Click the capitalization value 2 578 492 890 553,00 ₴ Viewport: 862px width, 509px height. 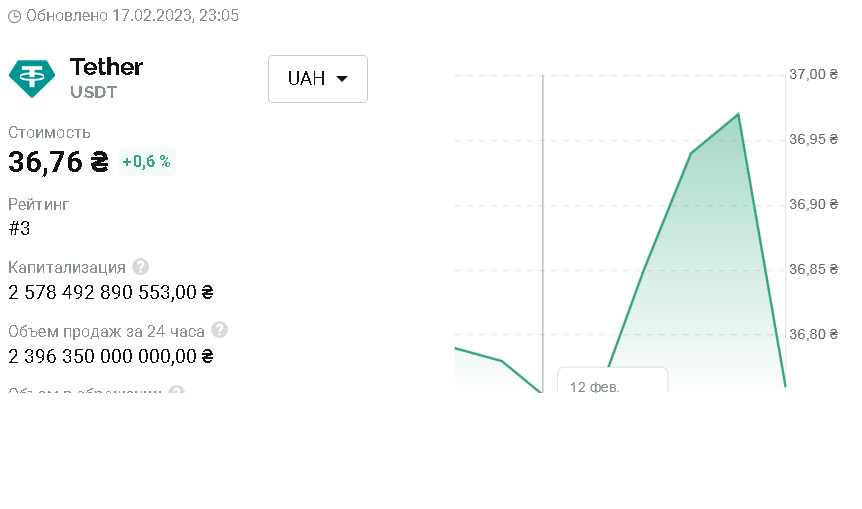pyautogui.click(x=111, y=292)
